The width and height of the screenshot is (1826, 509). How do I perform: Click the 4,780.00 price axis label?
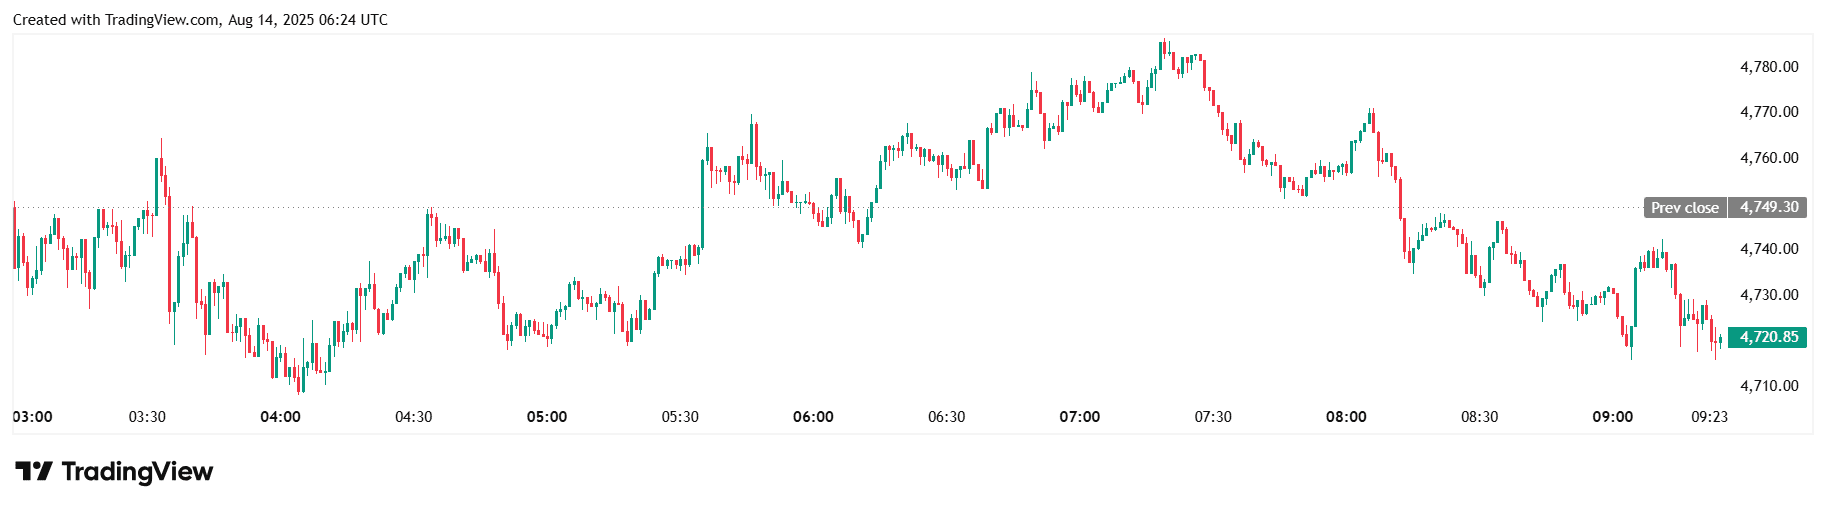(x=1769, y=67)
